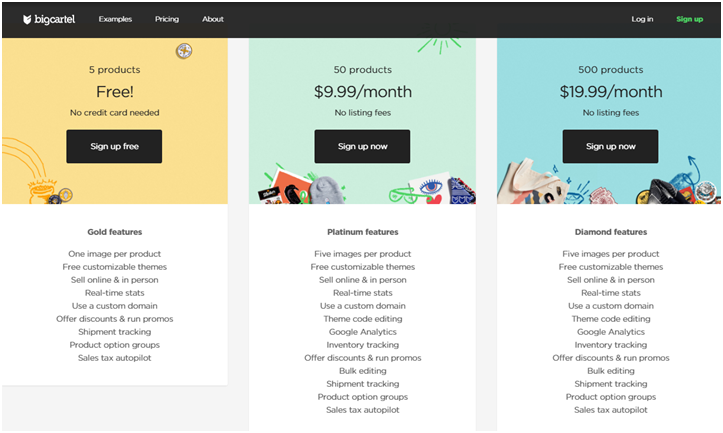
Task: Open the Examples menu item
Action: tap(115, 19)
